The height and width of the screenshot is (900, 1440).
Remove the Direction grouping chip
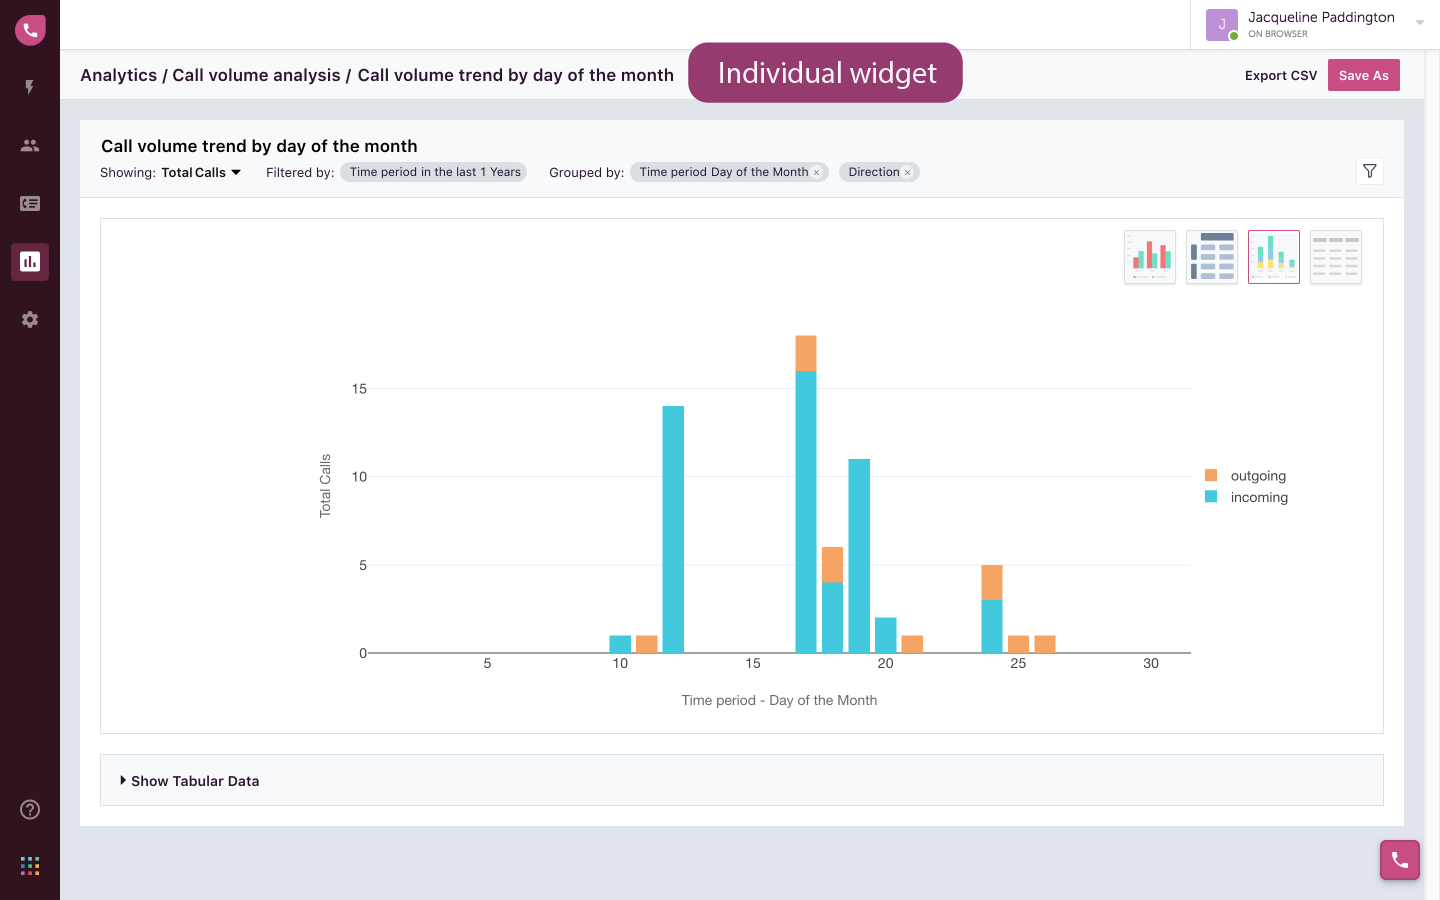point(908,173)
